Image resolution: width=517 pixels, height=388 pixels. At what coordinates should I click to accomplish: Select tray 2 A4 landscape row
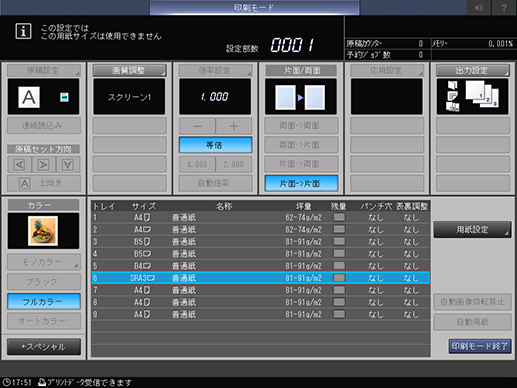pyautogui.click(x=260, y=229)
